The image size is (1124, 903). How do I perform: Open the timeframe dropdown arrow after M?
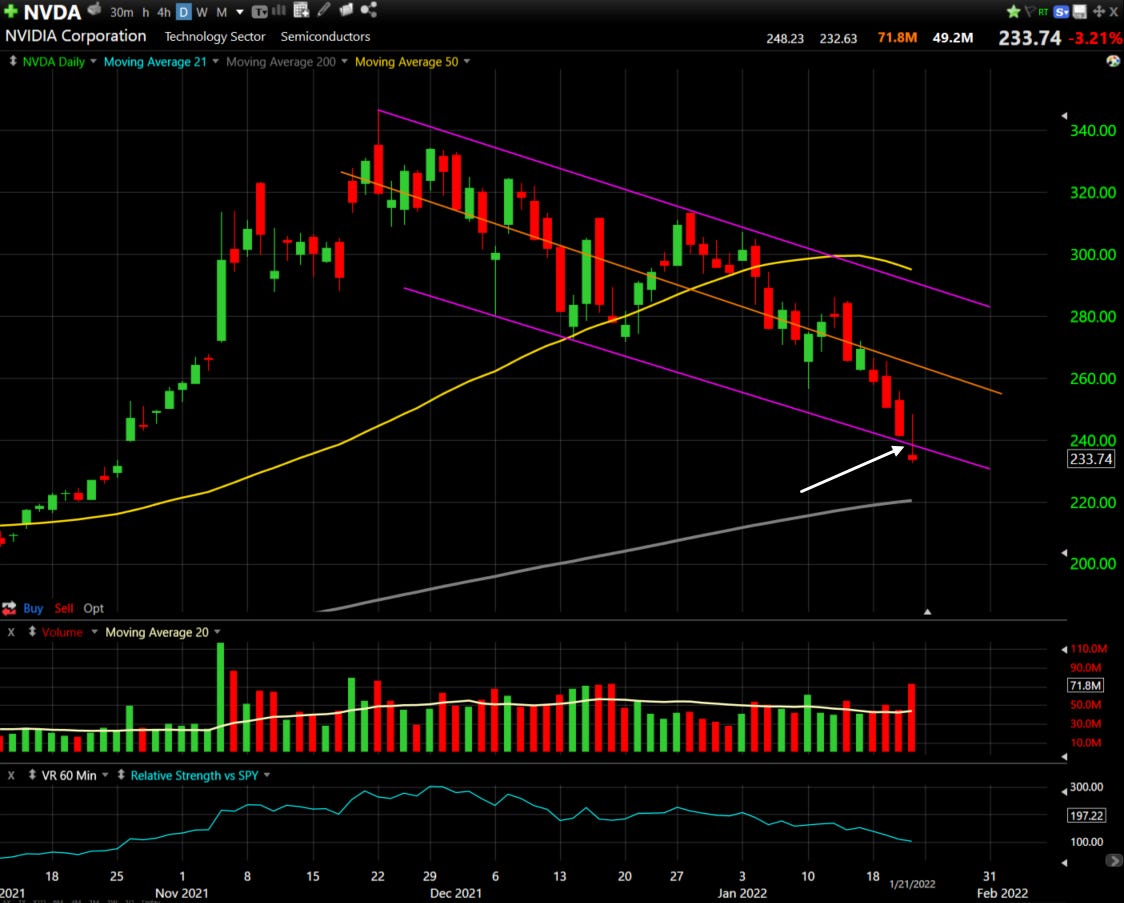tap(239, 12)
